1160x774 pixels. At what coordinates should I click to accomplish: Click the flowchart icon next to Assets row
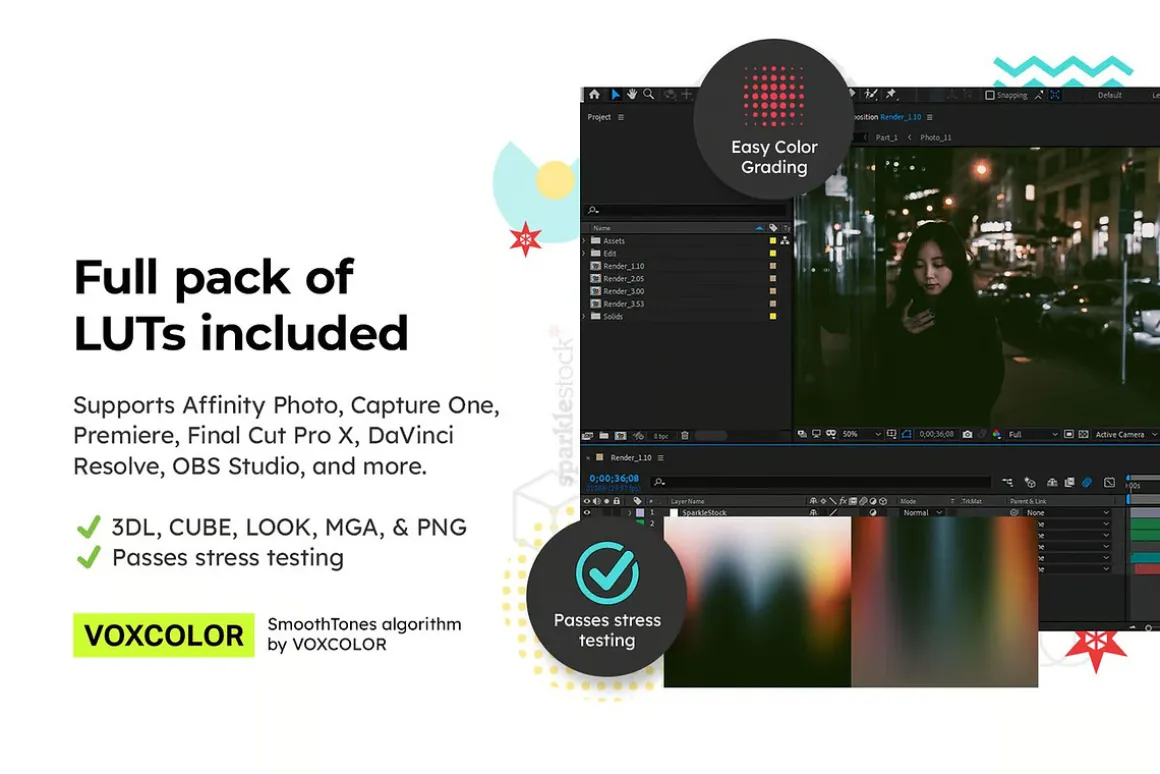coord(785,240)
